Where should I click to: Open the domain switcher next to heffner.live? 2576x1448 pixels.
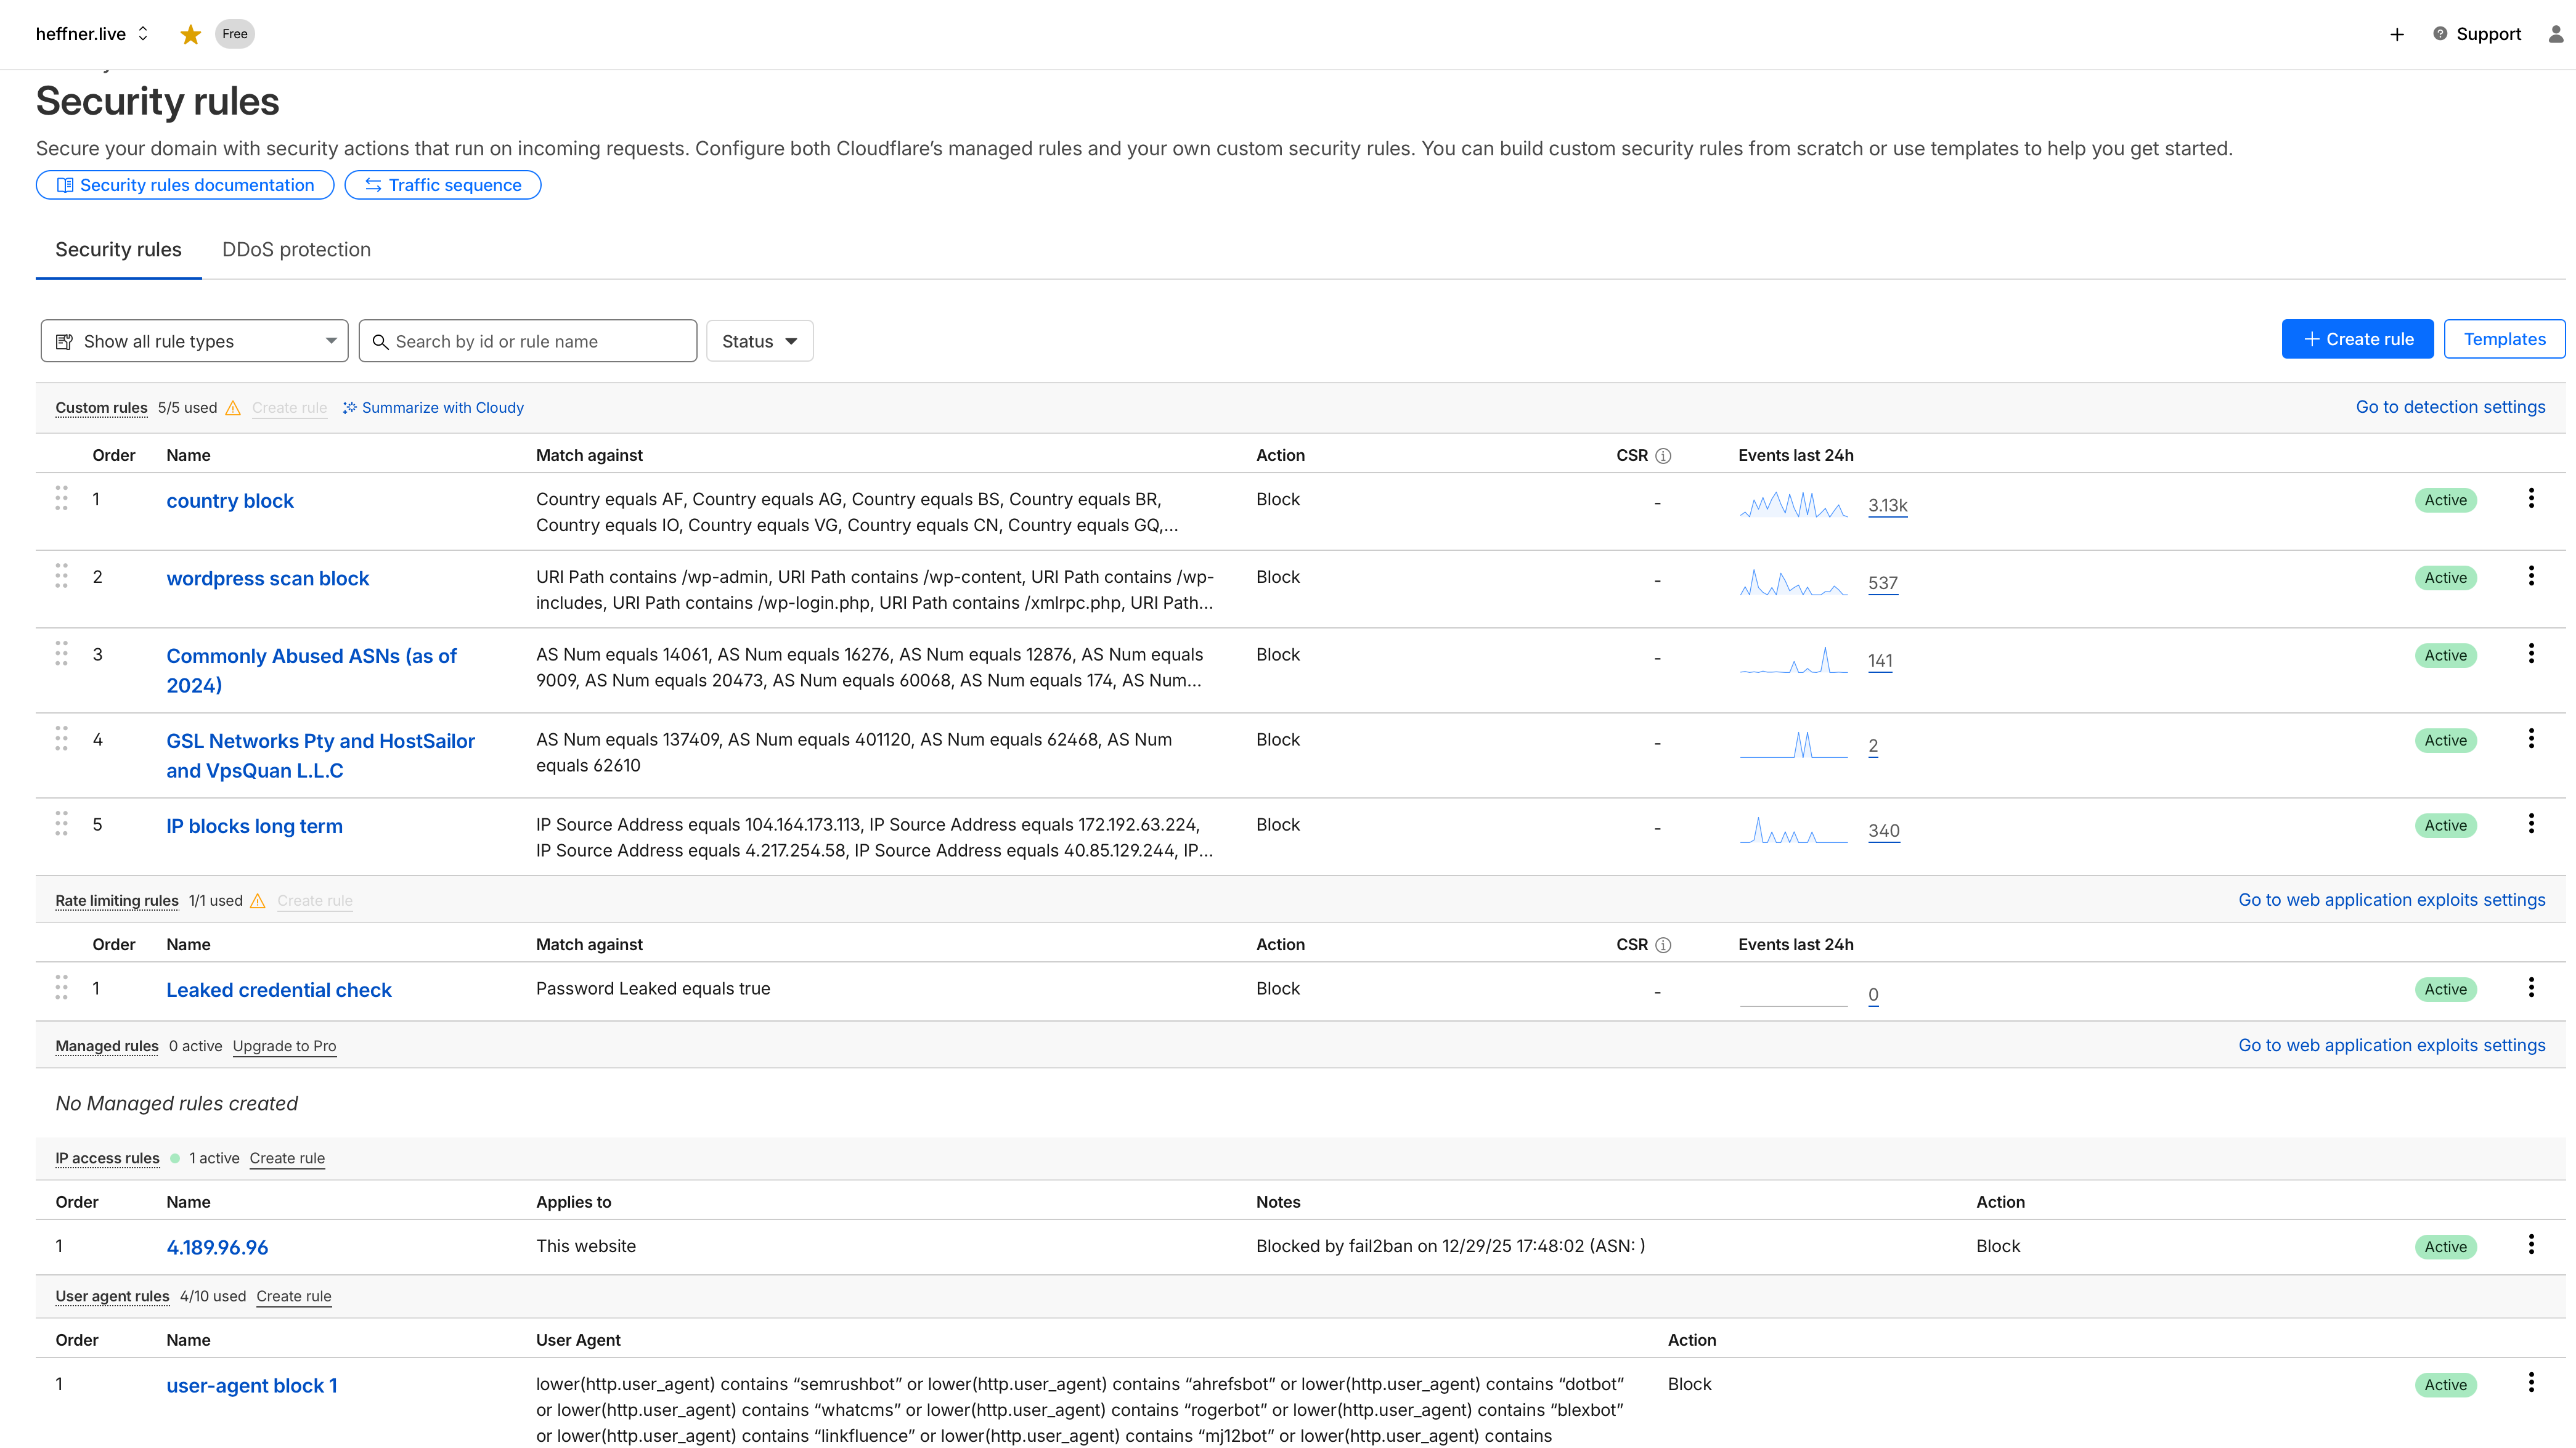143,33
